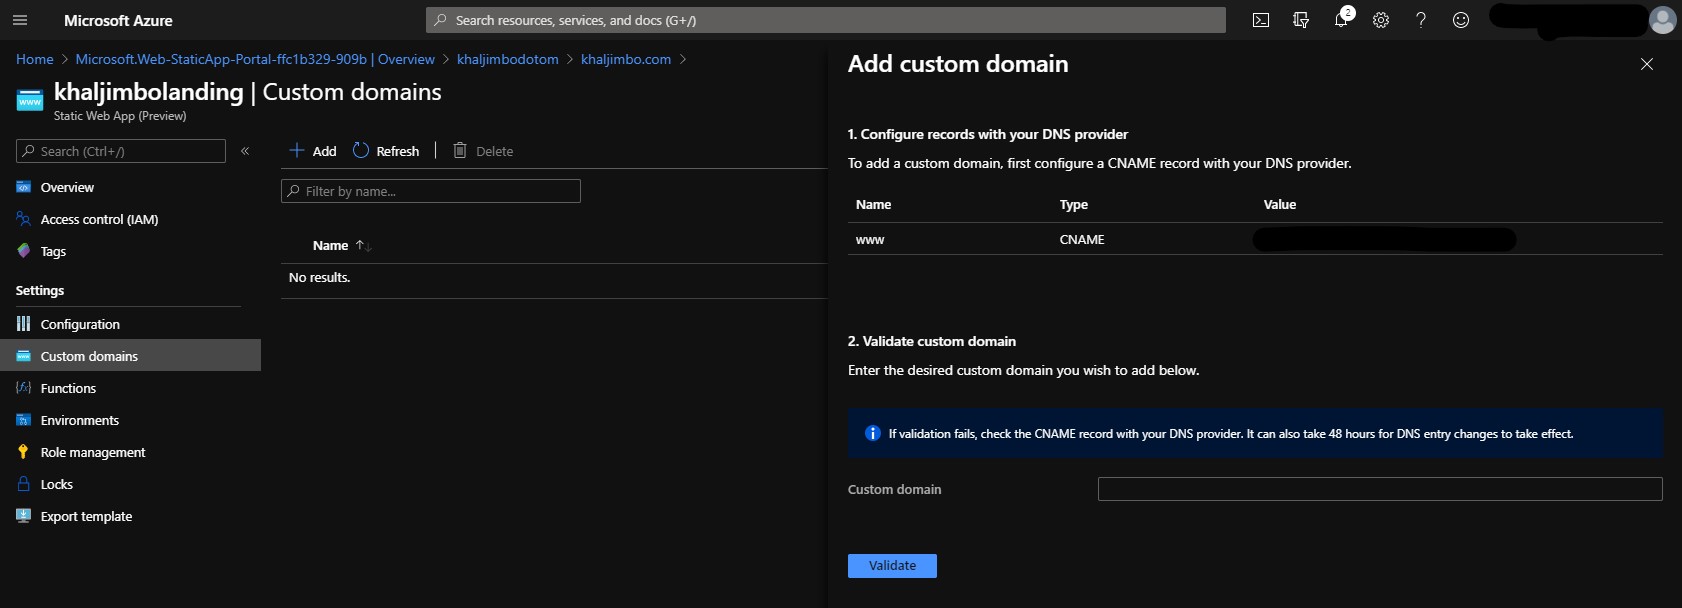Open Configuration settings
Image resolution: width=1682 pixels, height=608 pixels.
[x=130, y=324]
